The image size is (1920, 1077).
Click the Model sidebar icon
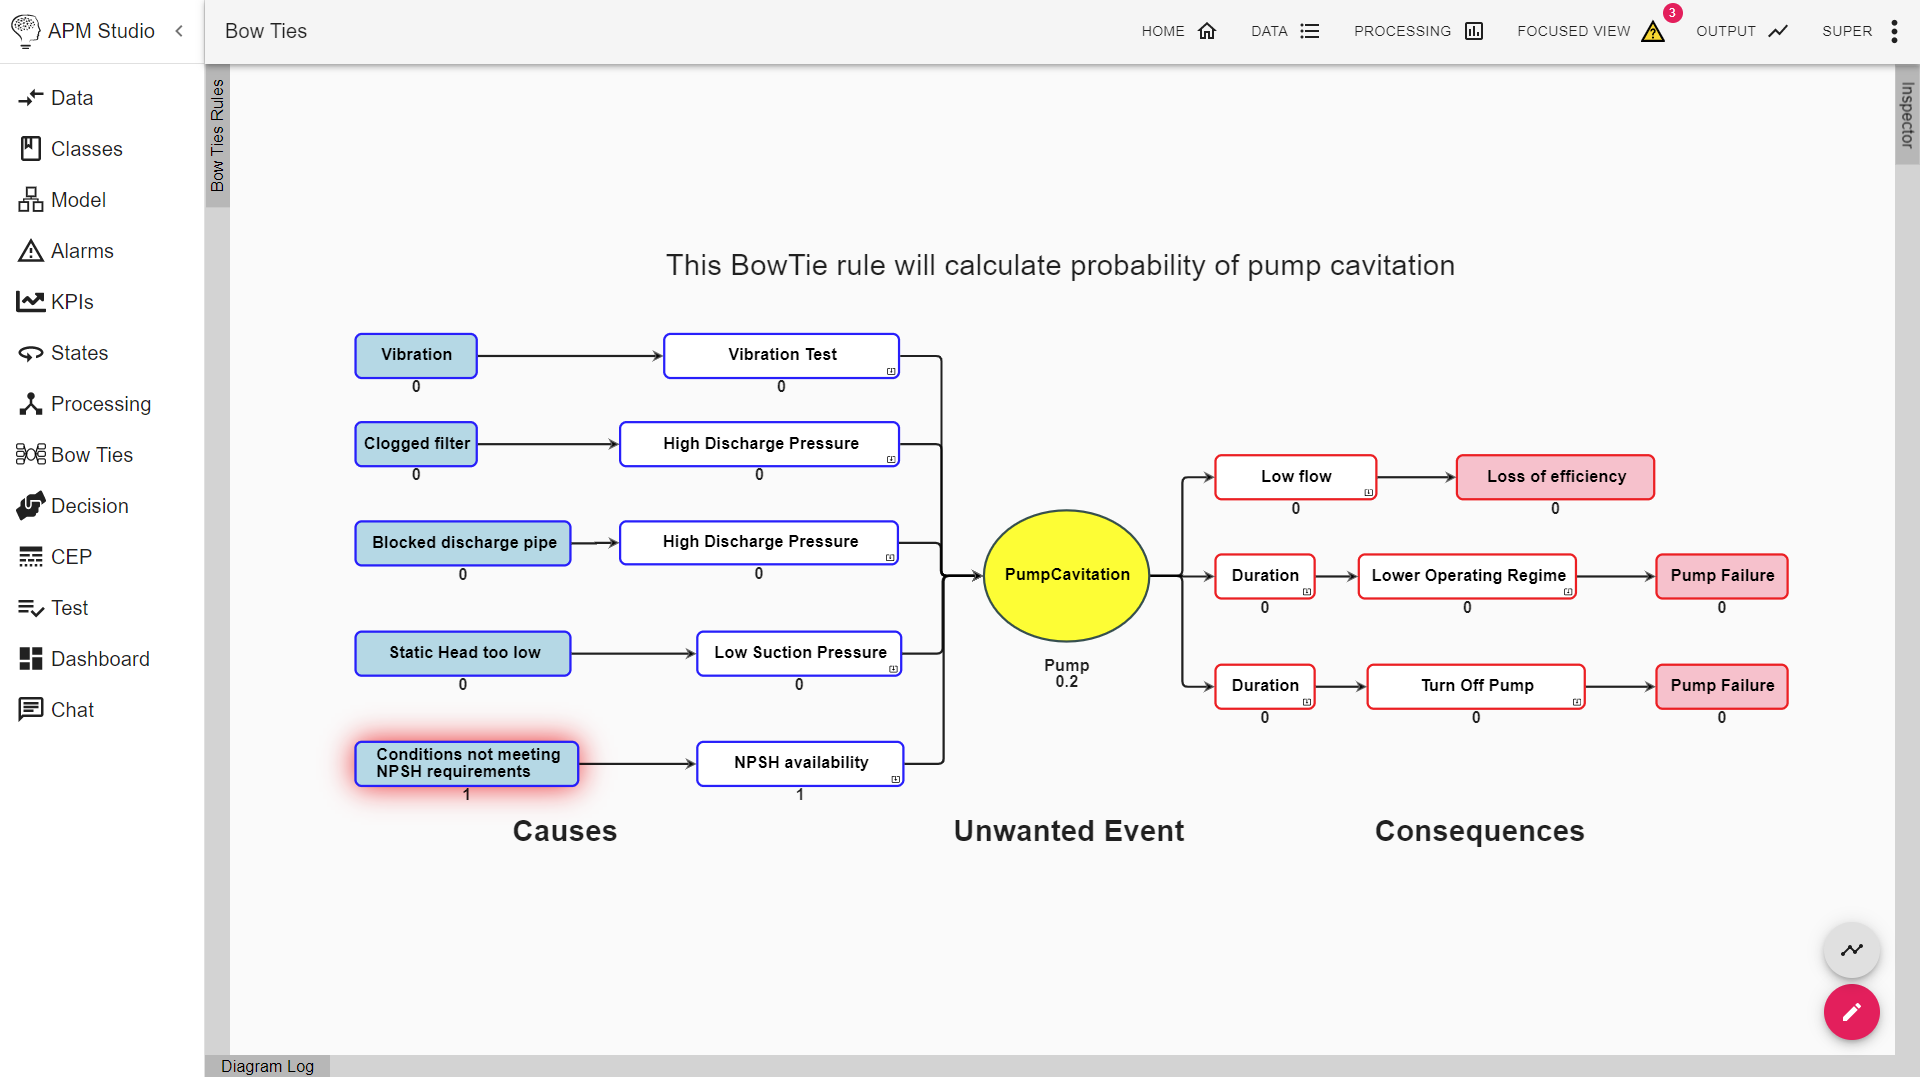click(x=29, y=199)
